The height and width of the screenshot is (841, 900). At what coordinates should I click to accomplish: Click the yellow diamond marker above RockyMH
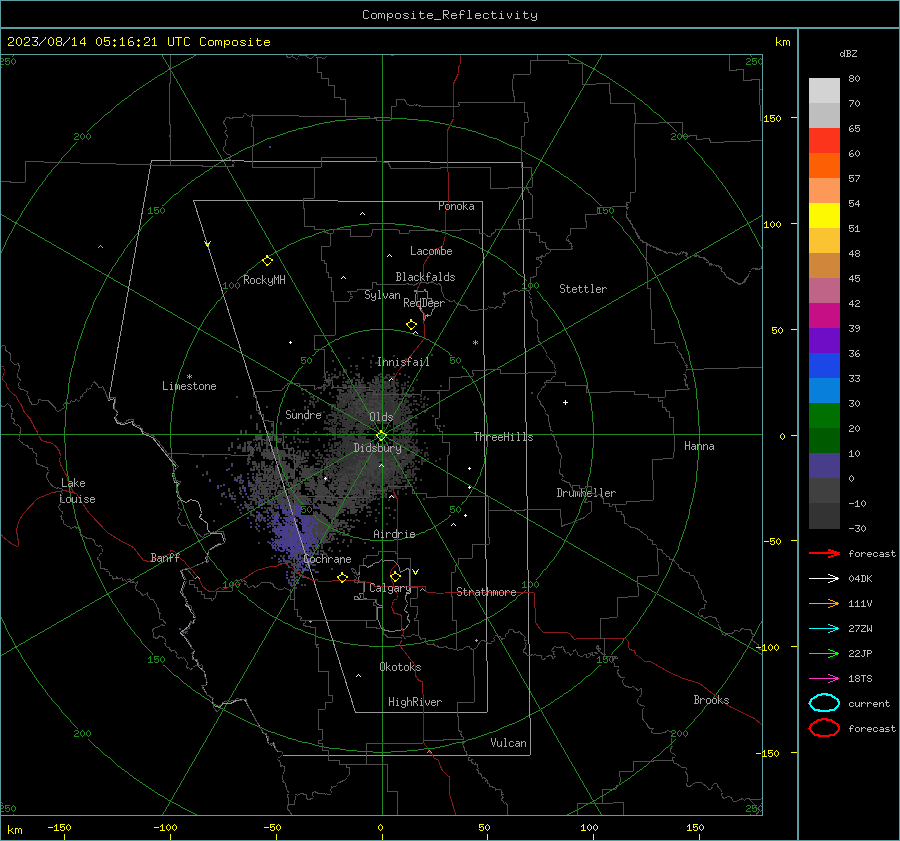pyautogui.click(x=267, y=261)
